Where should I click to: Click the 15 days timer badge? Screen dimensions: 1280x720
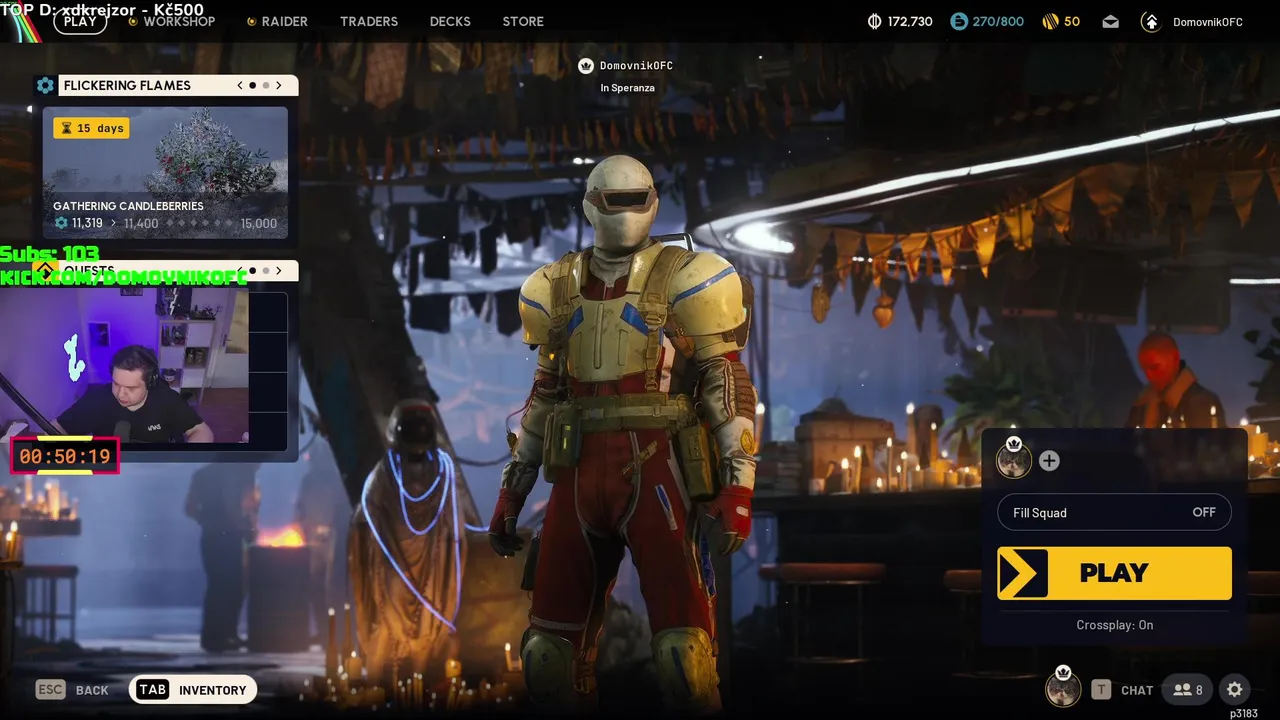(91, 128)
